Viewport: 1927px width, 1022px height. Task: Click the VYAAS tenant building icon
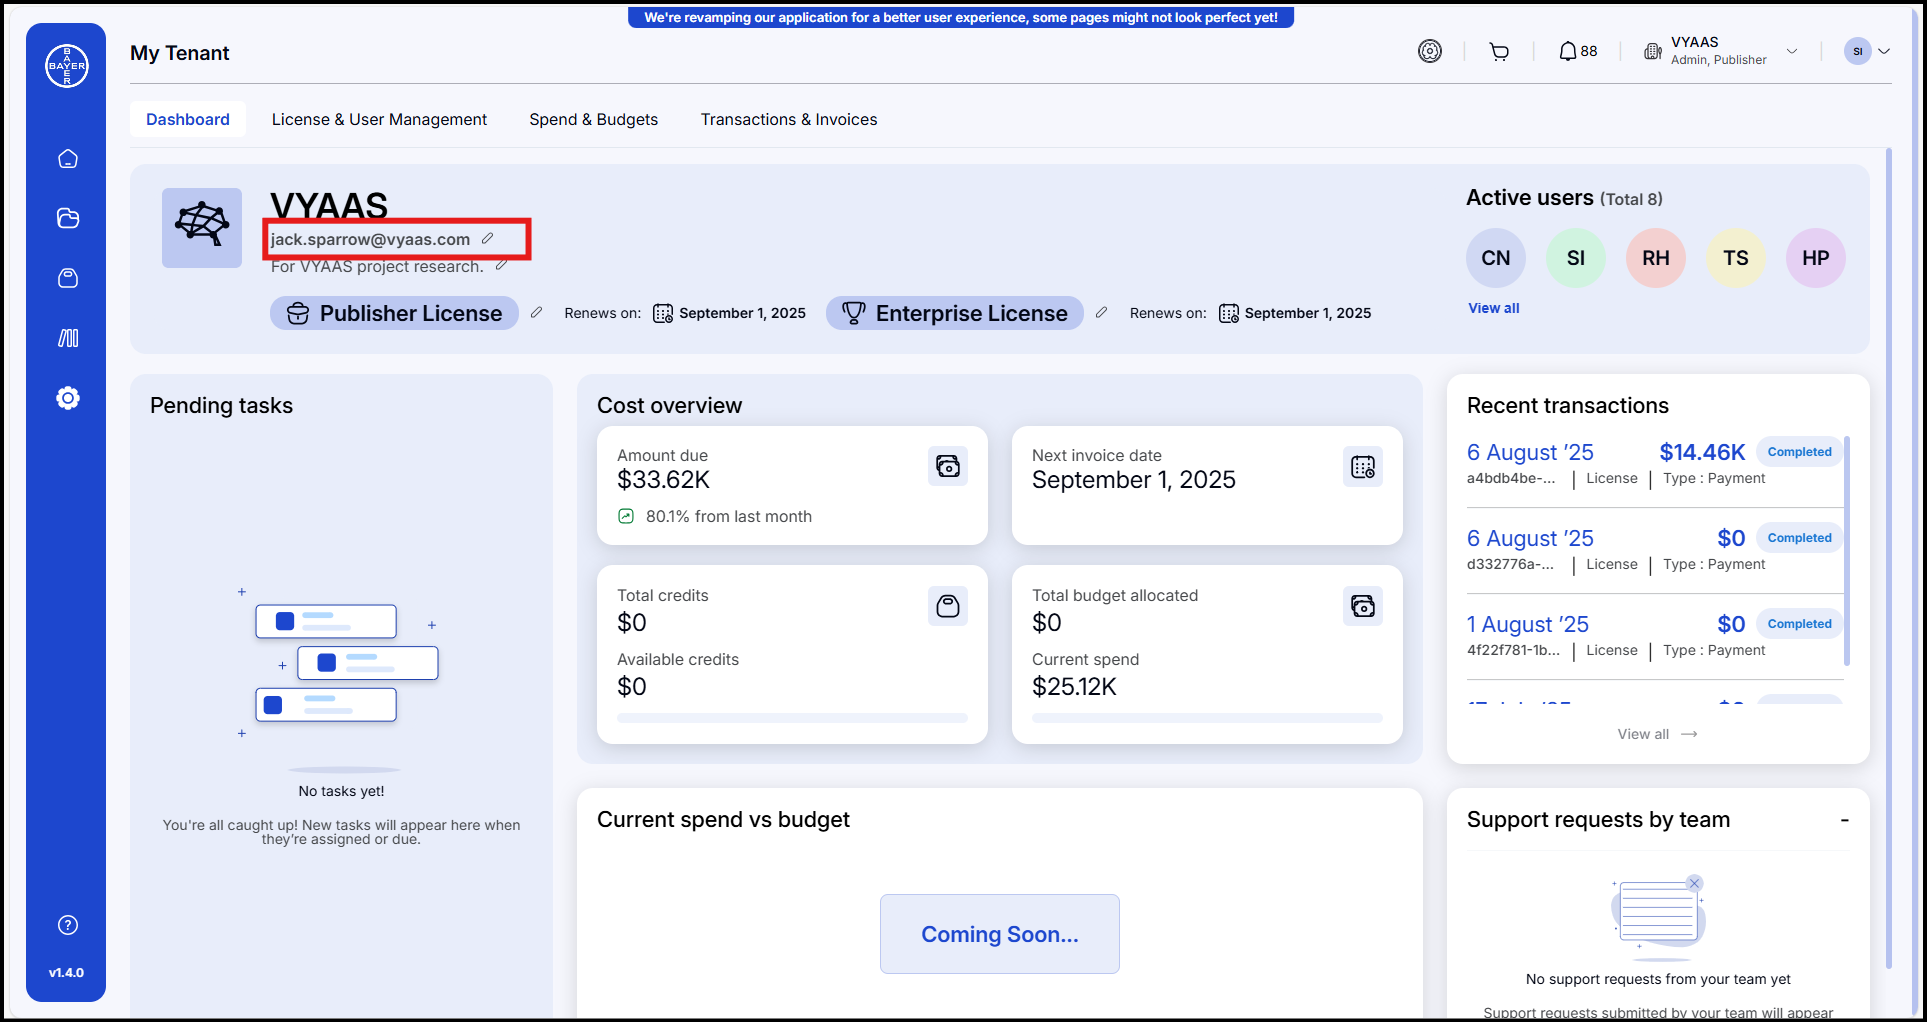click(1652, 52)
